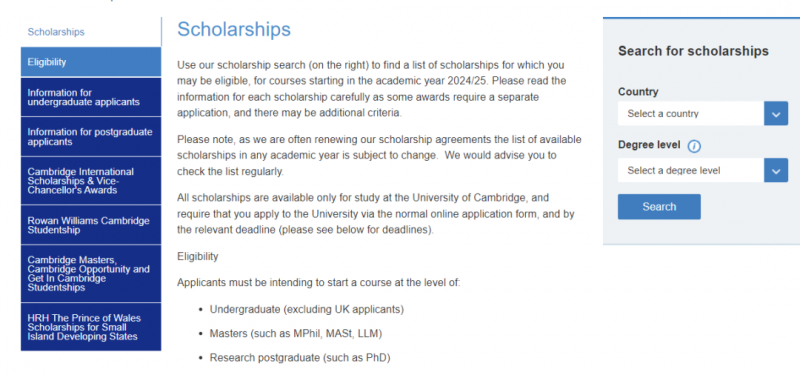Image resolution: width=800 pixels, height=375 pixels.
Task: Open the Eligibility sidebar item
Action: (91, 62)
